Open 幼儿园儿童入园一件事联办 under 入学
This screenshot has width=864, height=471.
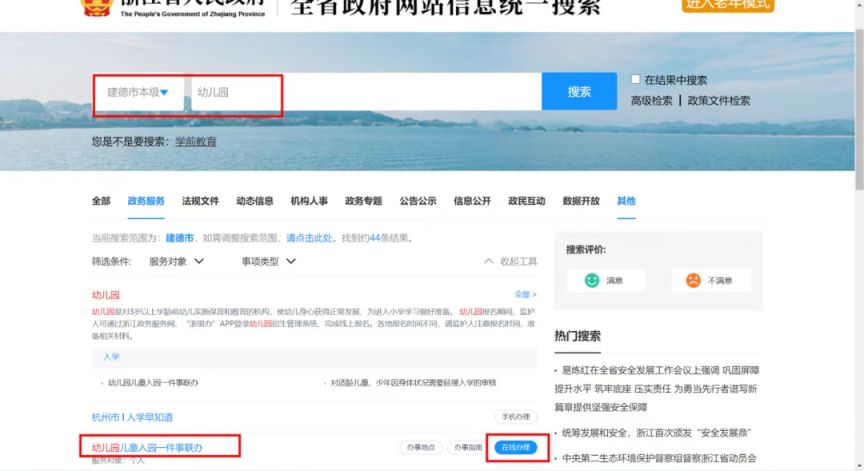coord(153,382)
